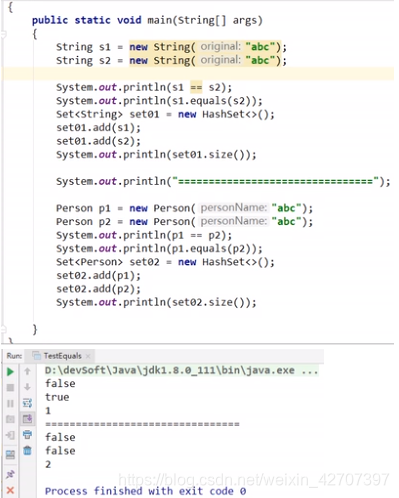Rerun TestEquals with the green play icon
Screen dimensions: 399x498
coord(10,371)
